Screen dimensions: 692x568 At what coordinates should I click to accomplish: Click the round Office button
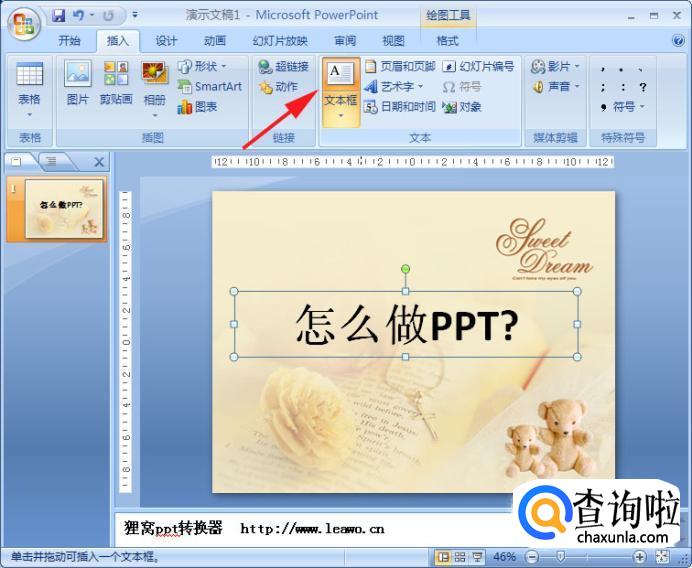coord(25,23)
